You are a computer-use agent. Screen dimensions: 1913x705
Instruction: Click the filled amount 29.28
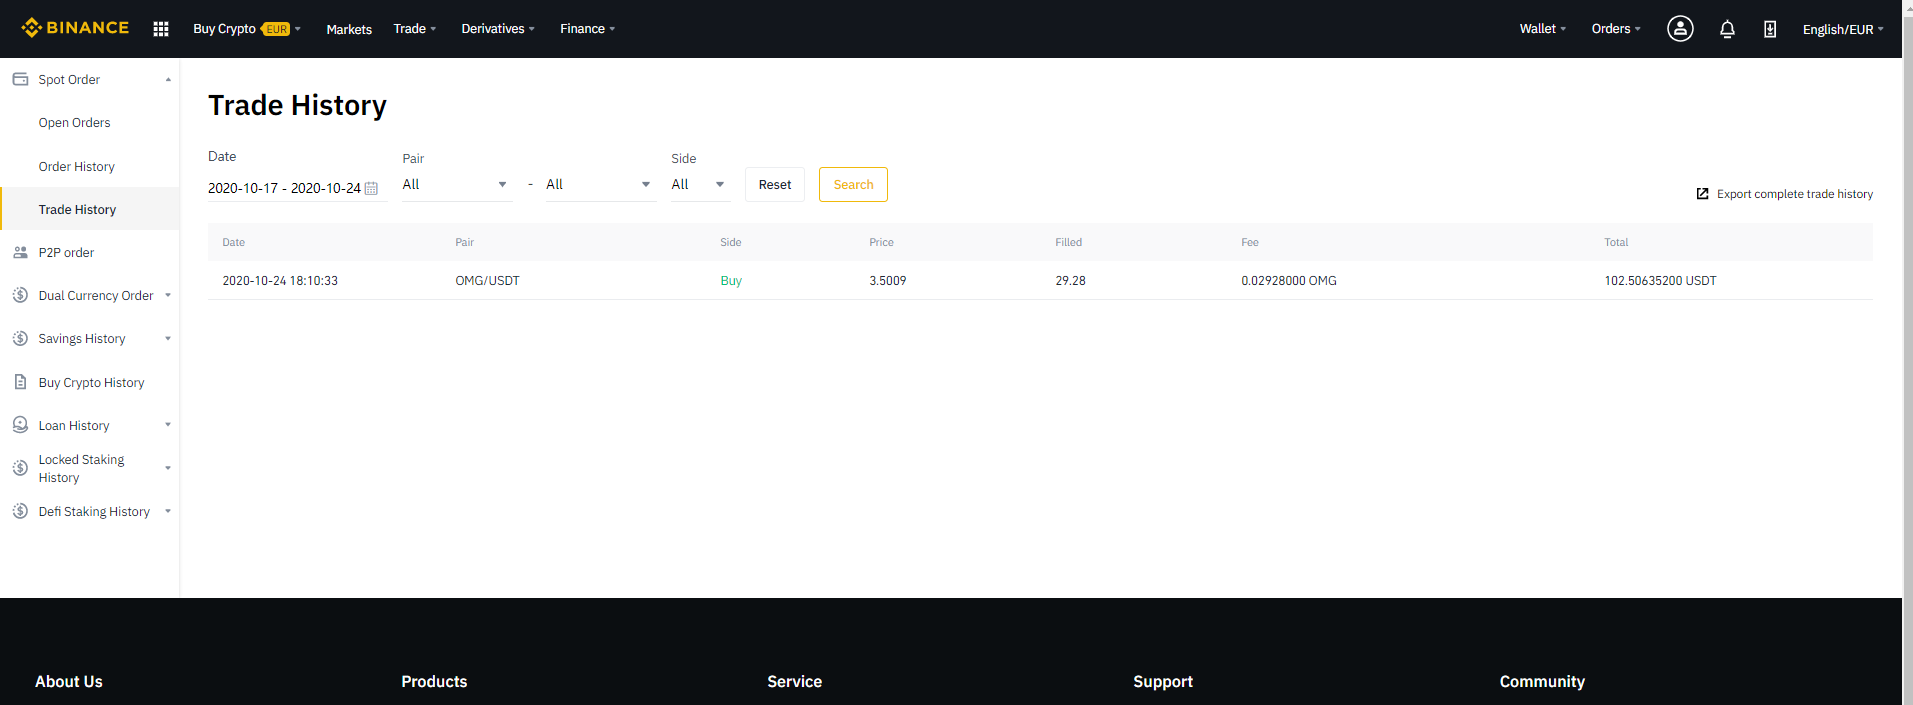[x=1071, y=281]
